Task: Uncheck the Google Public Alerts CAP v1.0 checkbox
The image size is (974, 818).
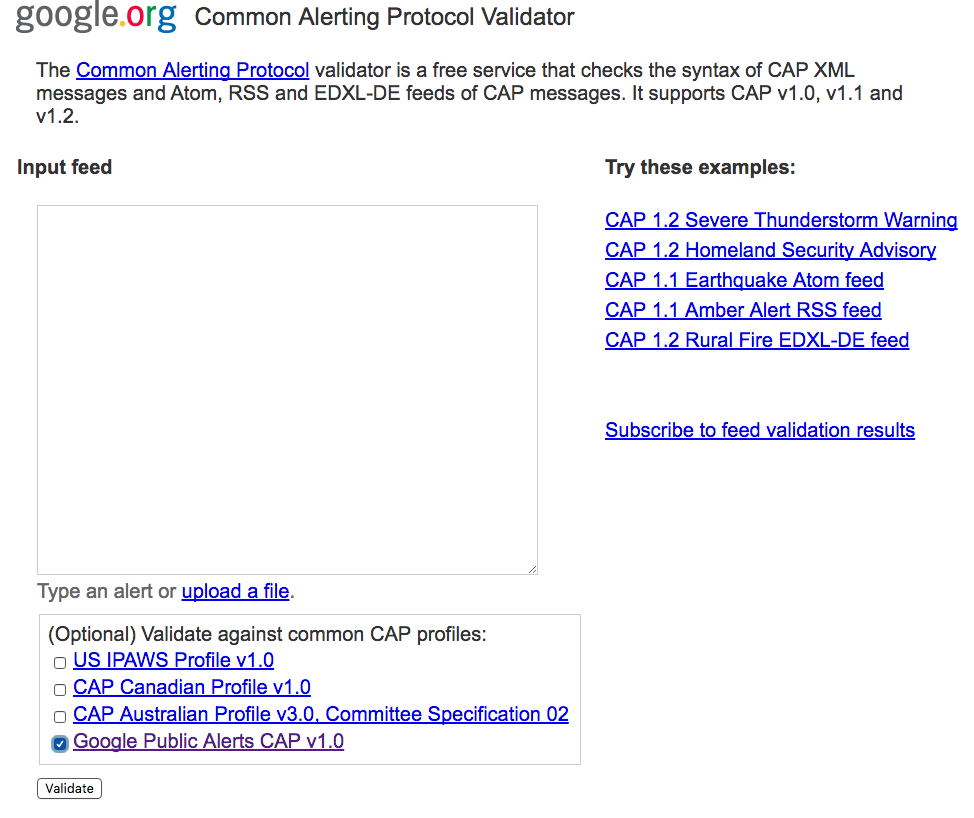Action: pyautogui.click(x=59, y=743)
